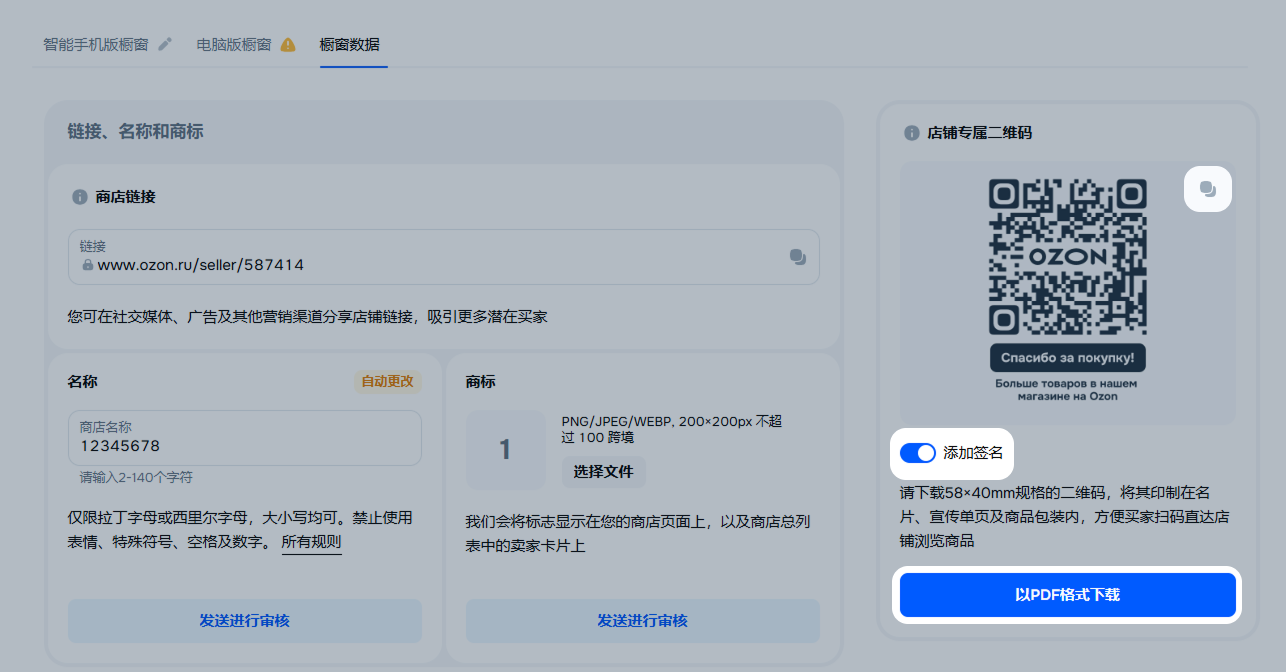
Task: Click the warning icon beside 电脑版橱窗
Action: [x=288, y=45]
